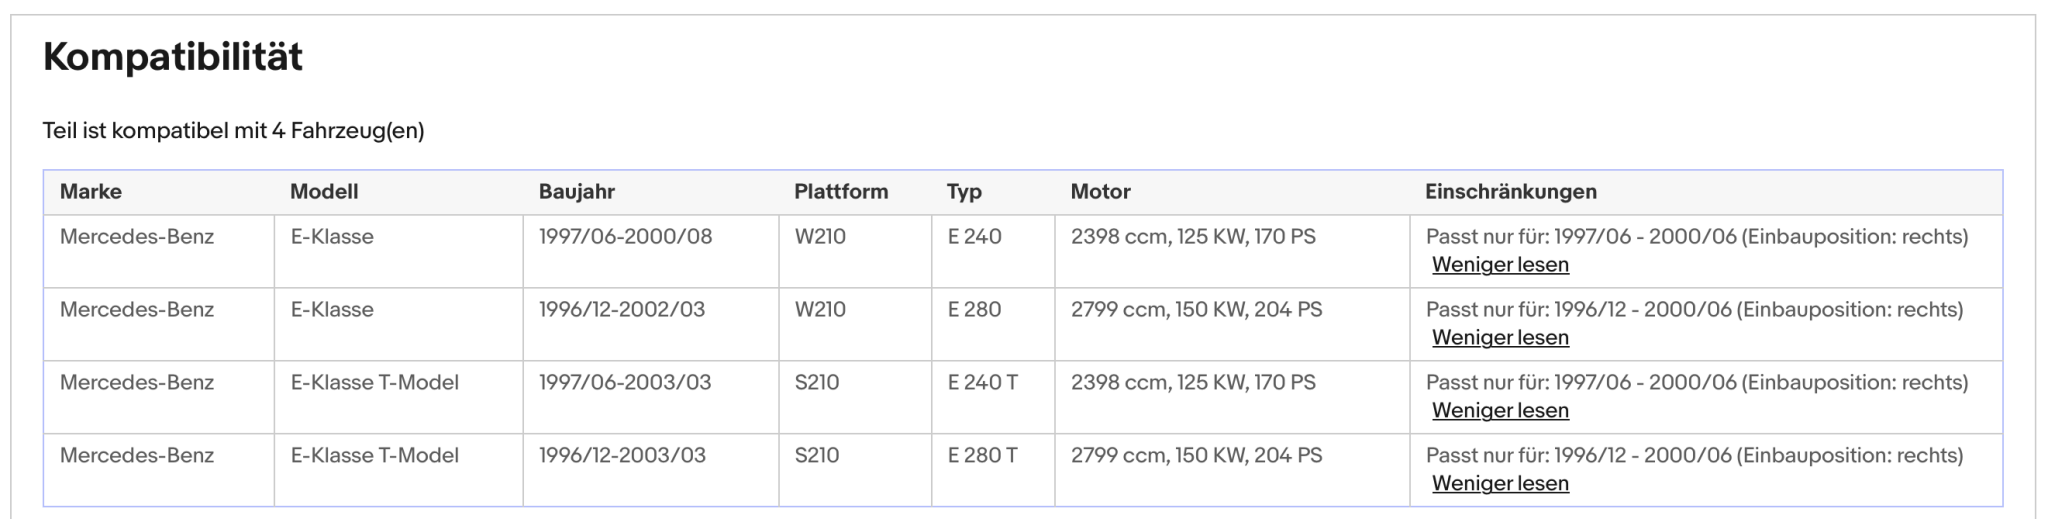This screenshot has width=2048, height=519.
Task: Click 'W210' in the E 240 row
Action: (x=820, y=237)
